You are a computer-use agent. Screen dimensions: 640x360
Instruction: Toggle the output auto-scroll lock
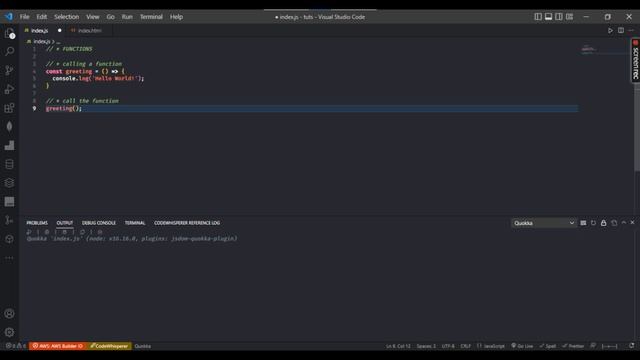pos(603,223)
